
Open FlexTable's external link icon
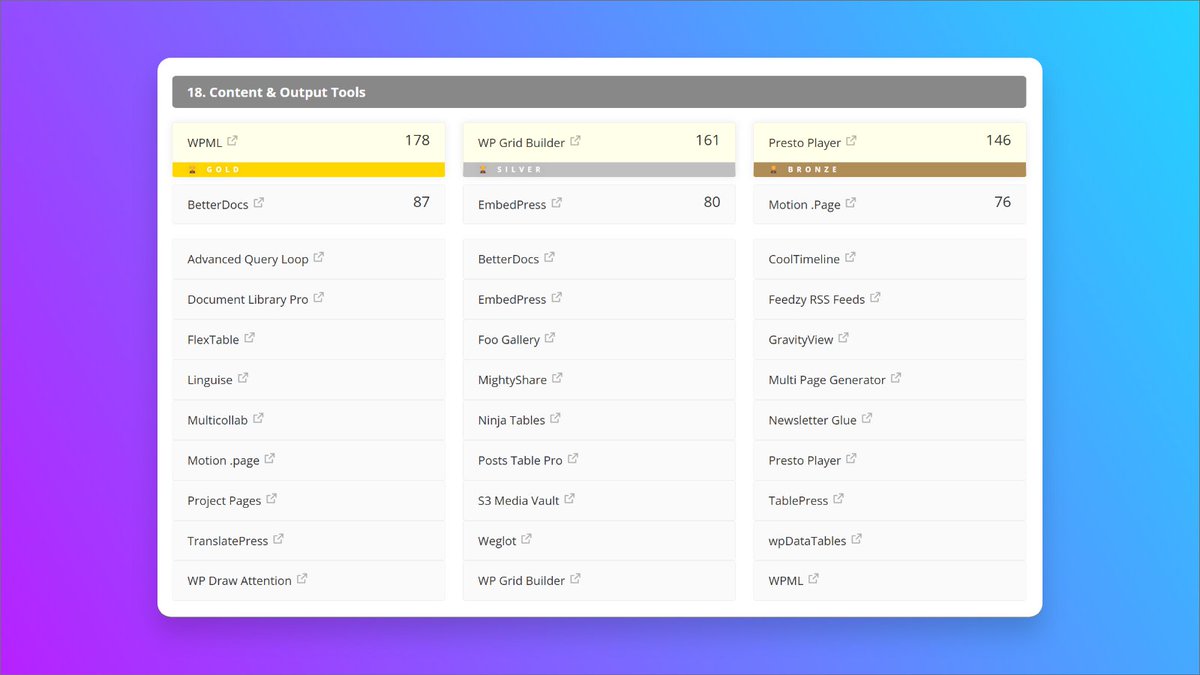250,337
